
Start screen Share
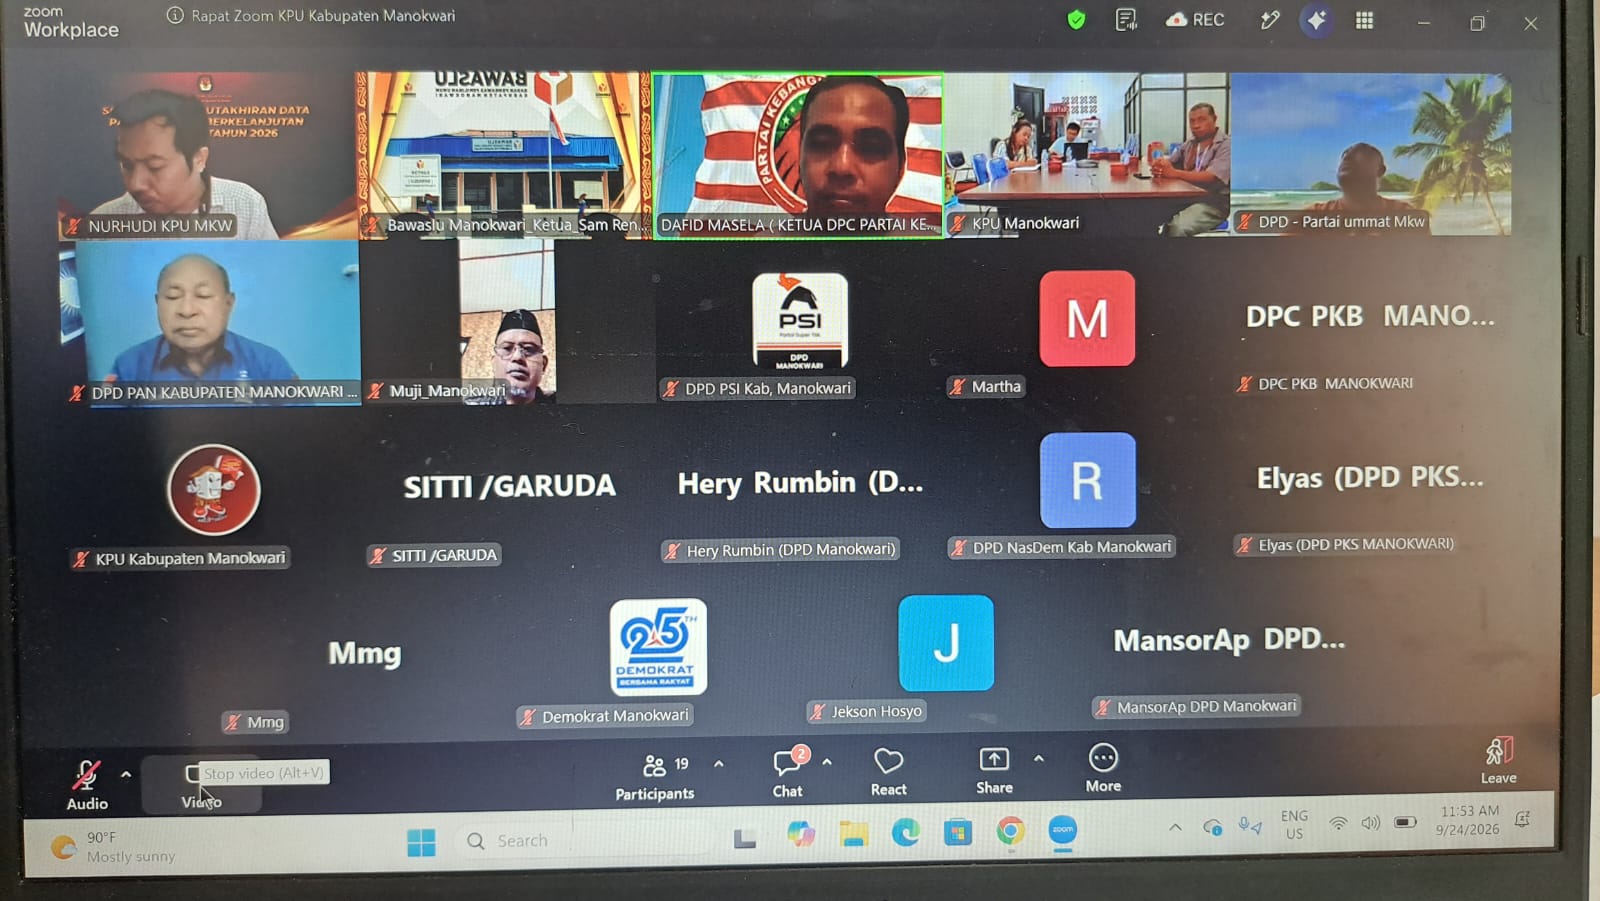994,771
